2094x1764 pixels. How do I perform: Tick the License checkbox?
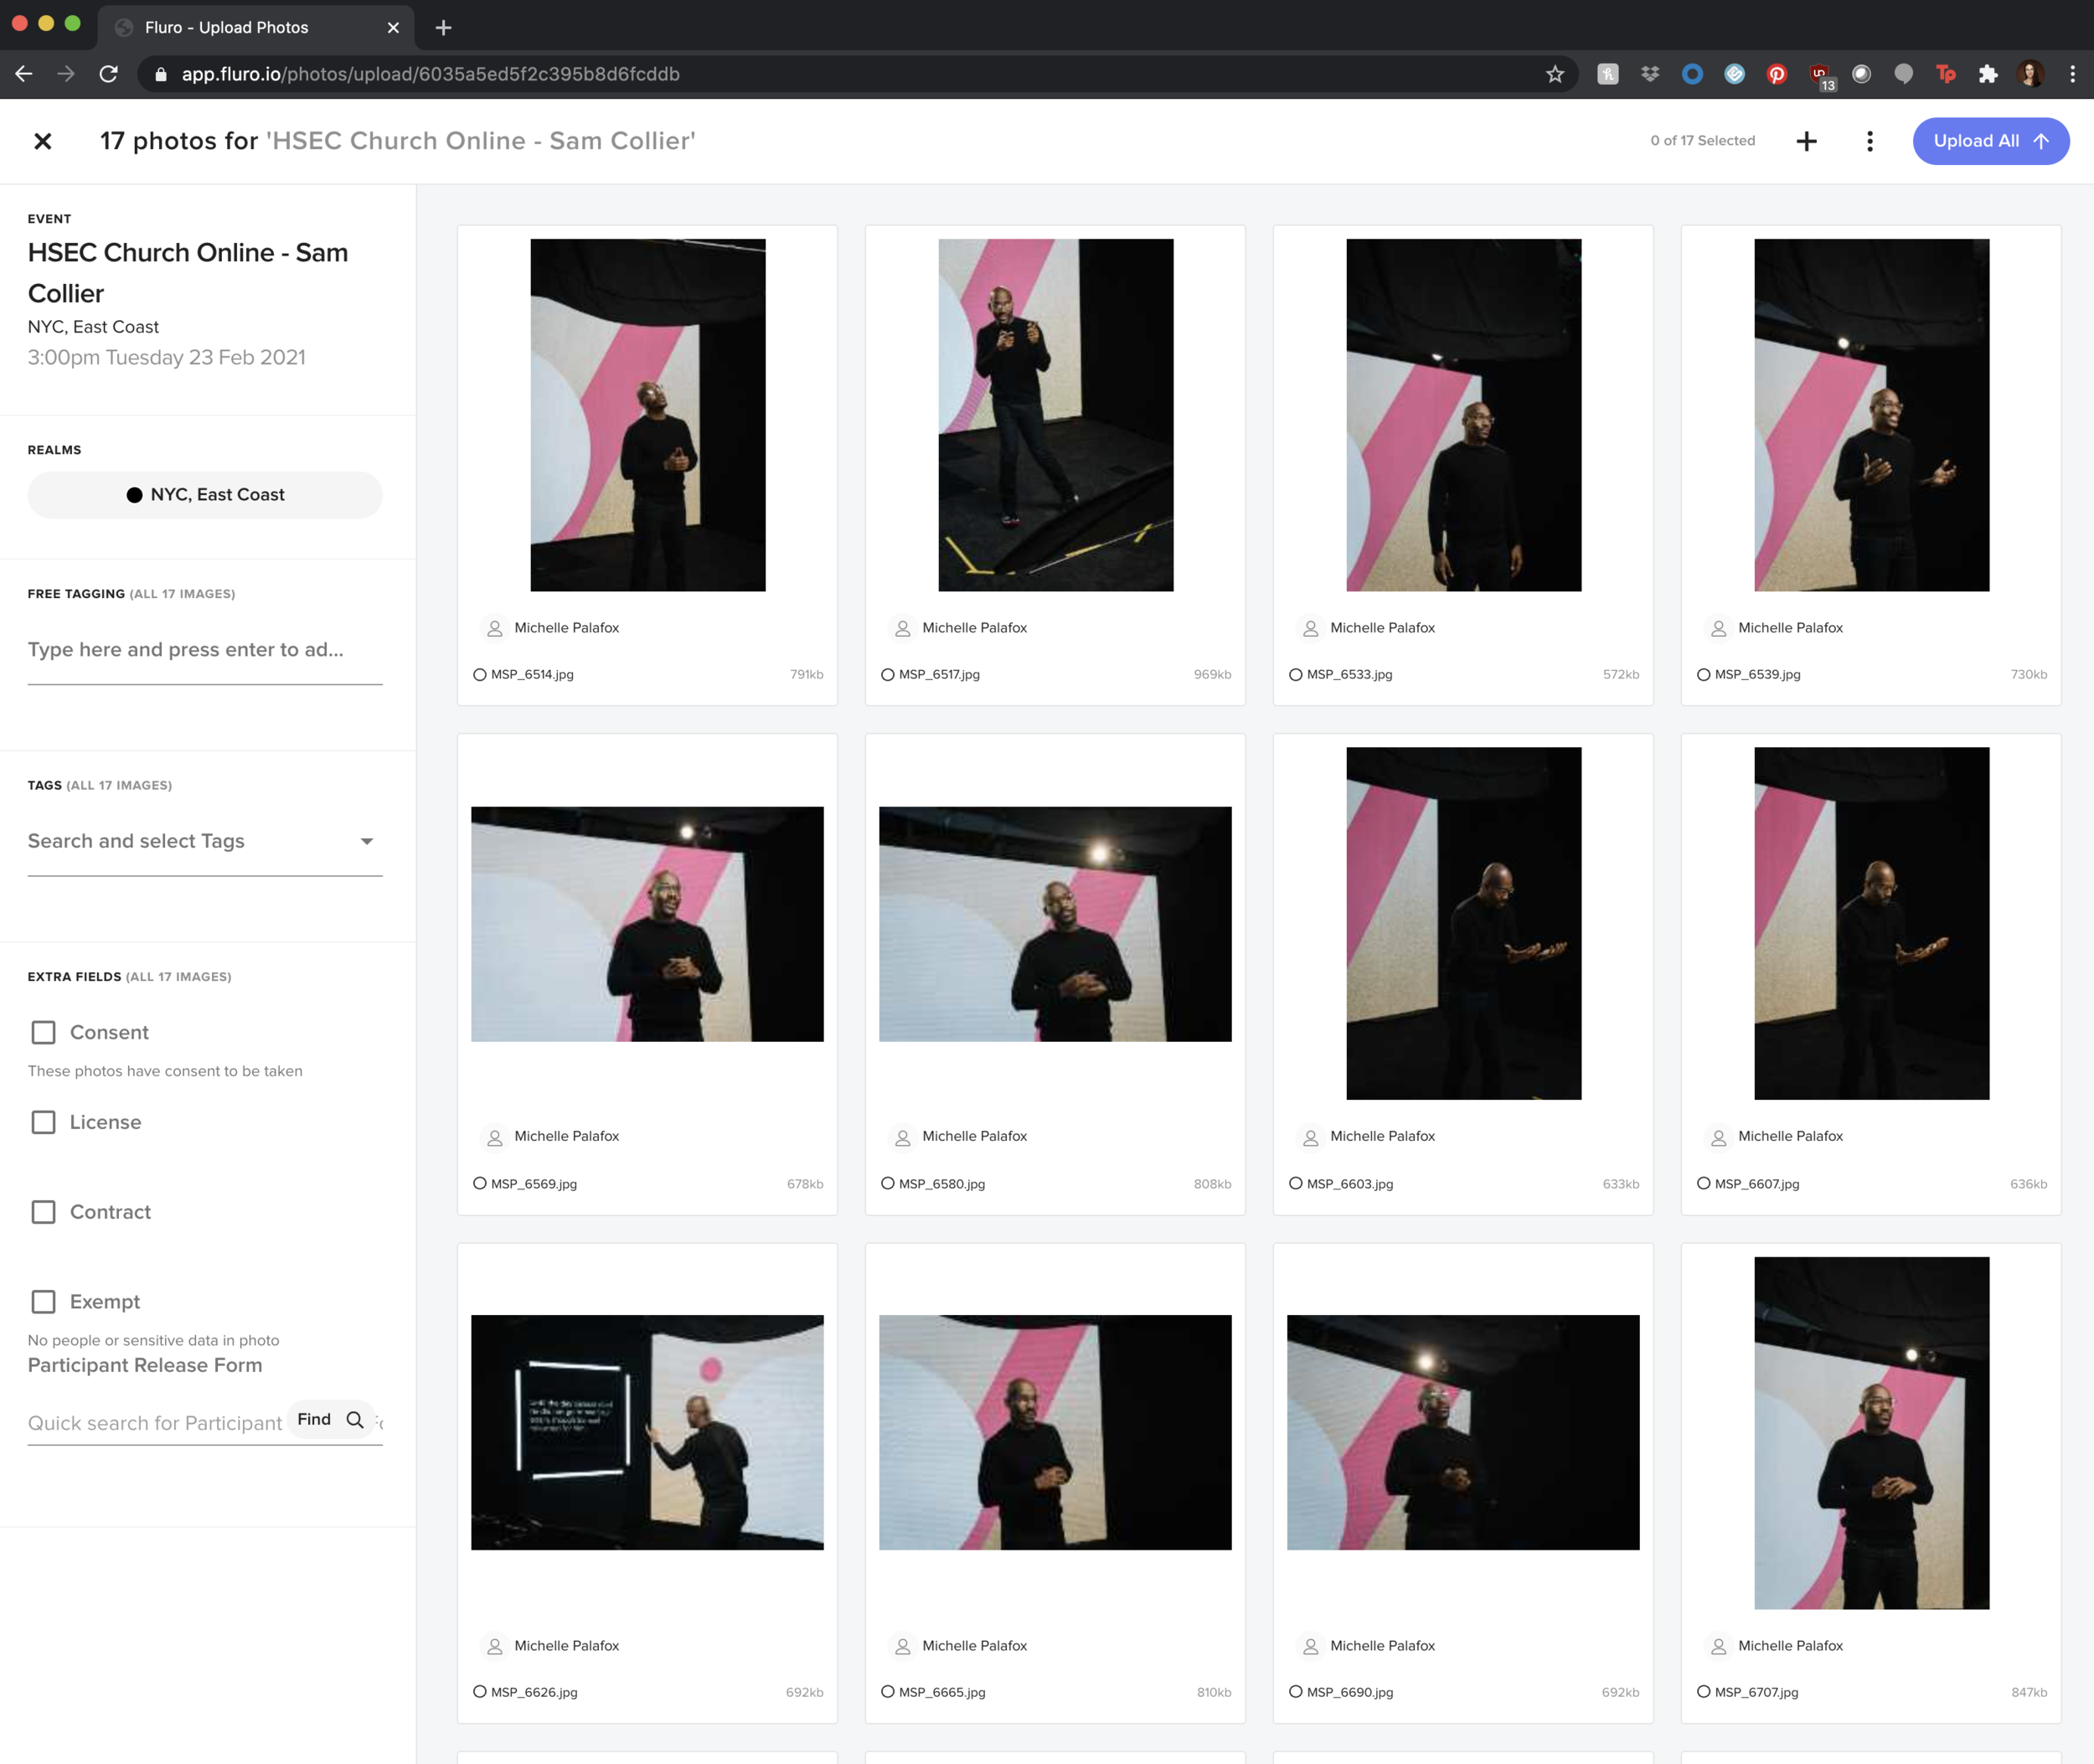(x=43, y=1122)
